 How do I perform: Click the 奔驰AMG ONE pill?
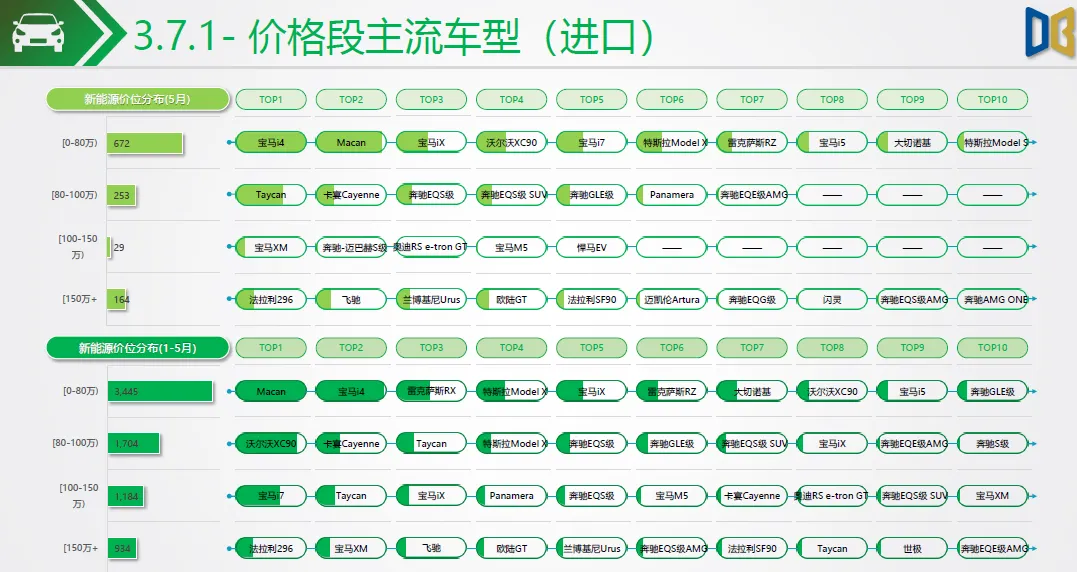(993, 299)
